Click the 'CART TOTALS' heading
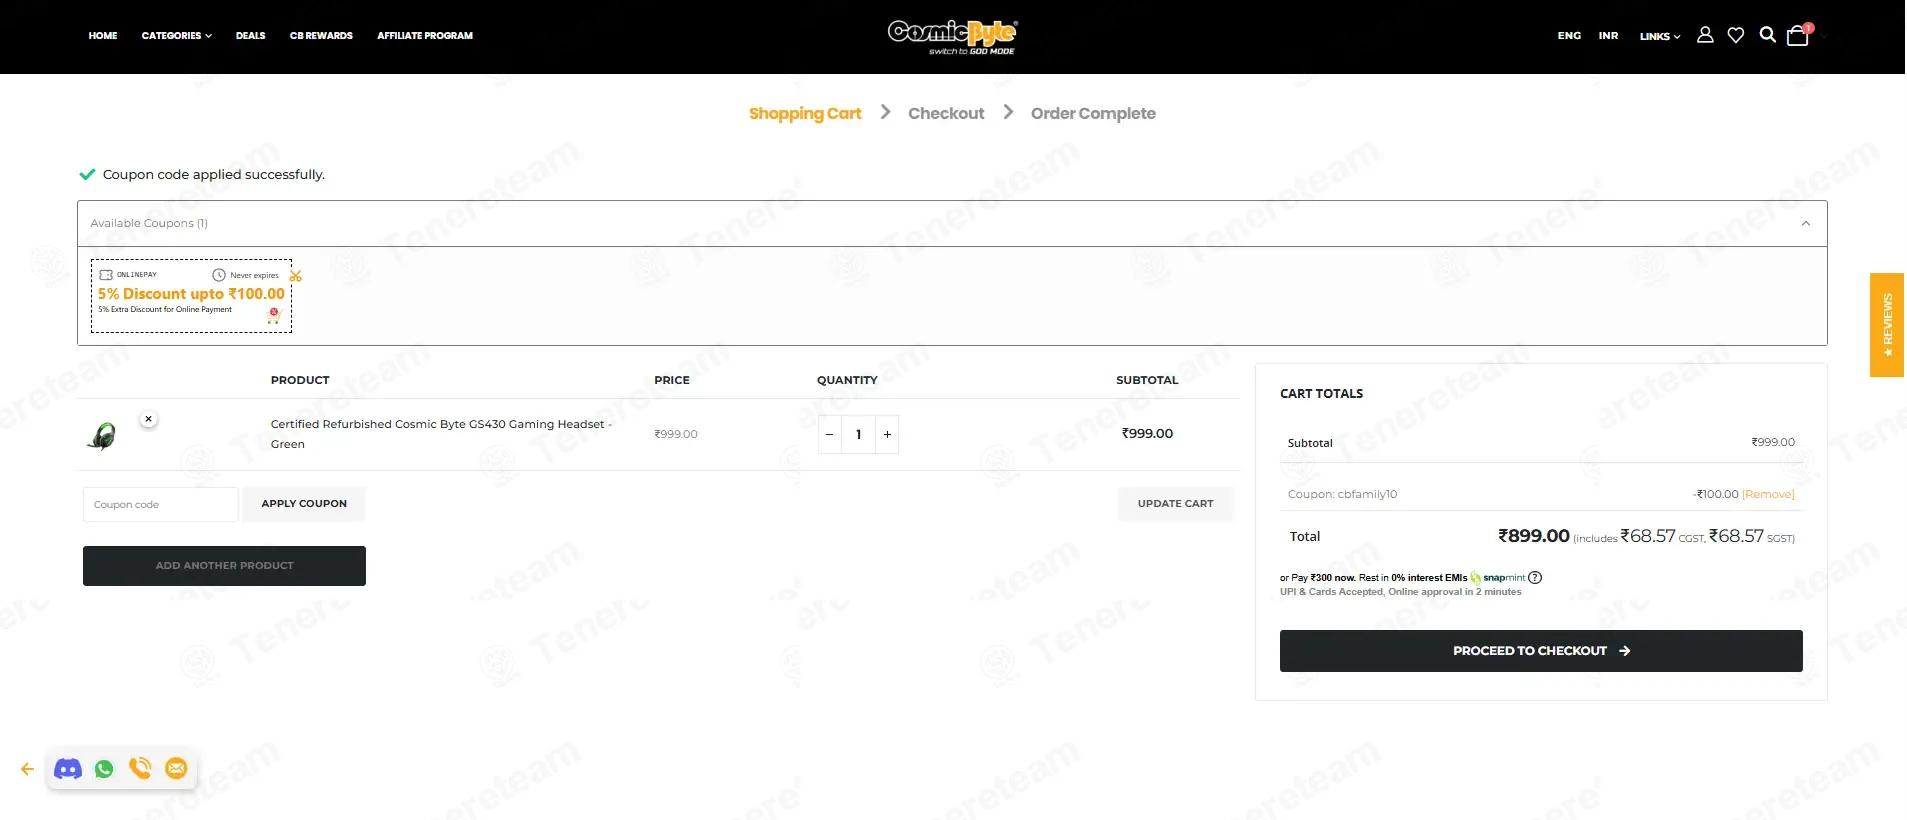This screenshot has height=820, width=1907. coord(1321,394)
